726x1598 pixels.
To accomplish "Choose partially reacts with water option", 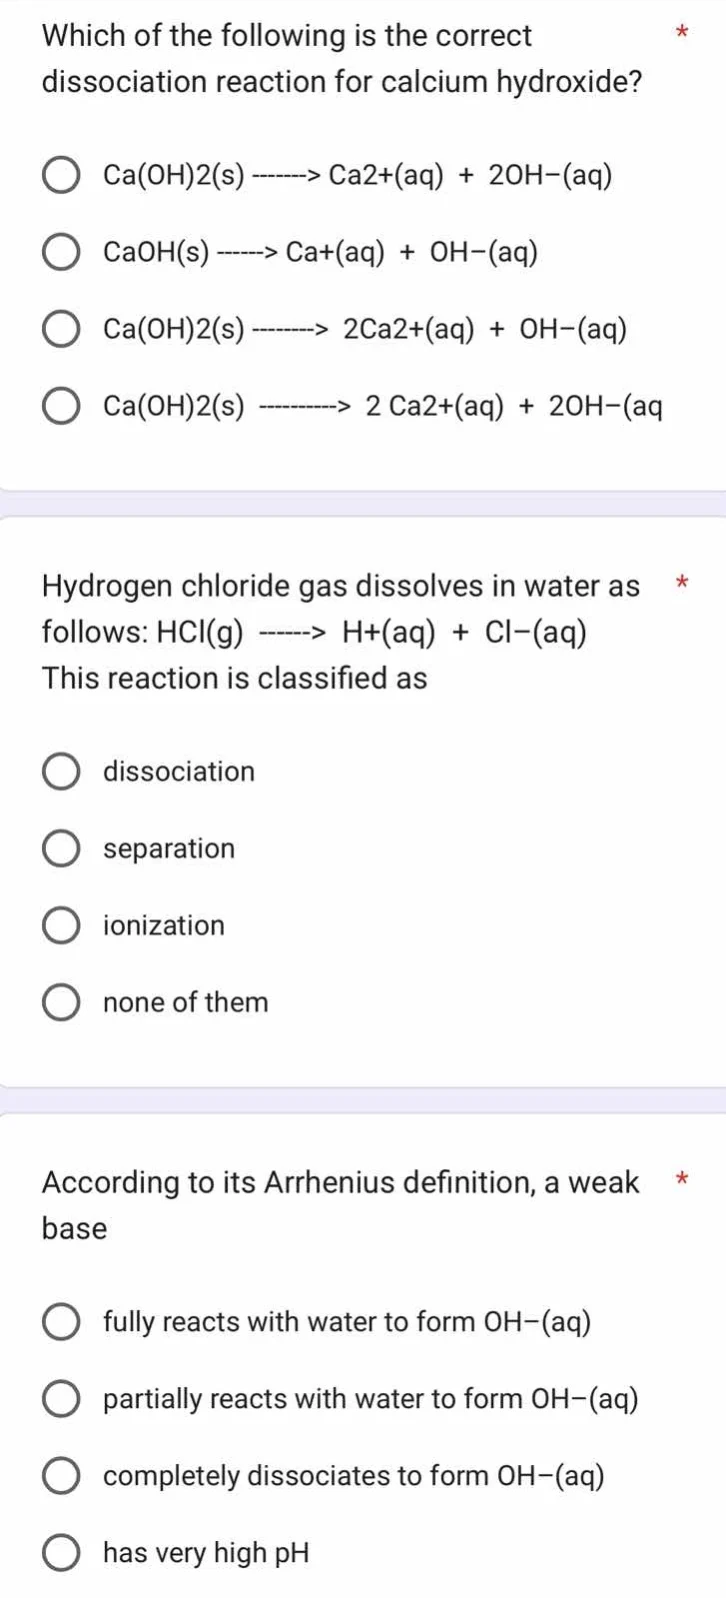I will pos(61,1398).
